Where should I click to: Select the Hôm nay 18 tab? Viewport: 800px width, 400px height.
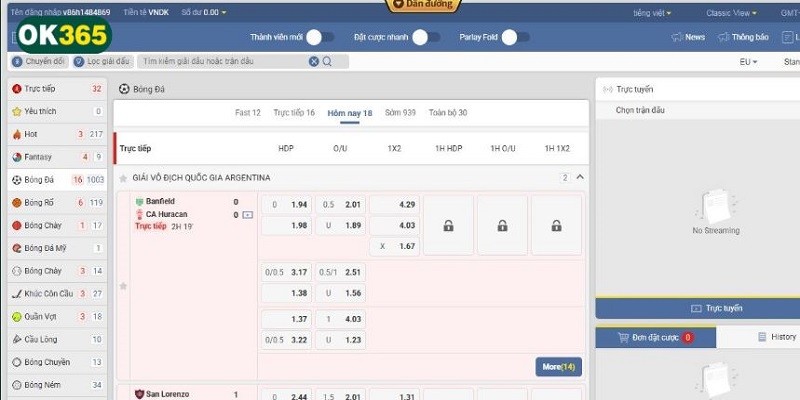tap(349, 113)
